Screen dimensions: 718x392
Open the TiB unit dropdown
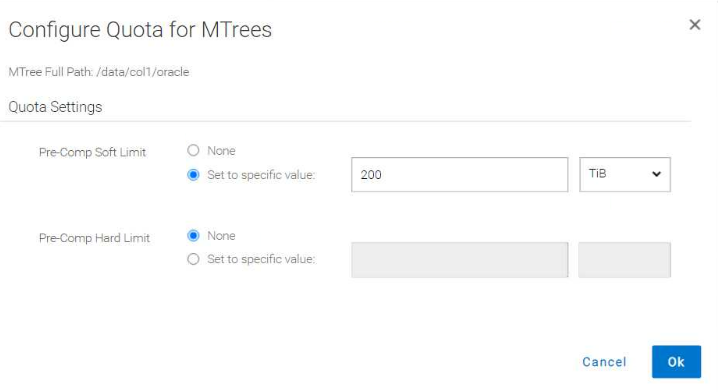click(625, 174)
